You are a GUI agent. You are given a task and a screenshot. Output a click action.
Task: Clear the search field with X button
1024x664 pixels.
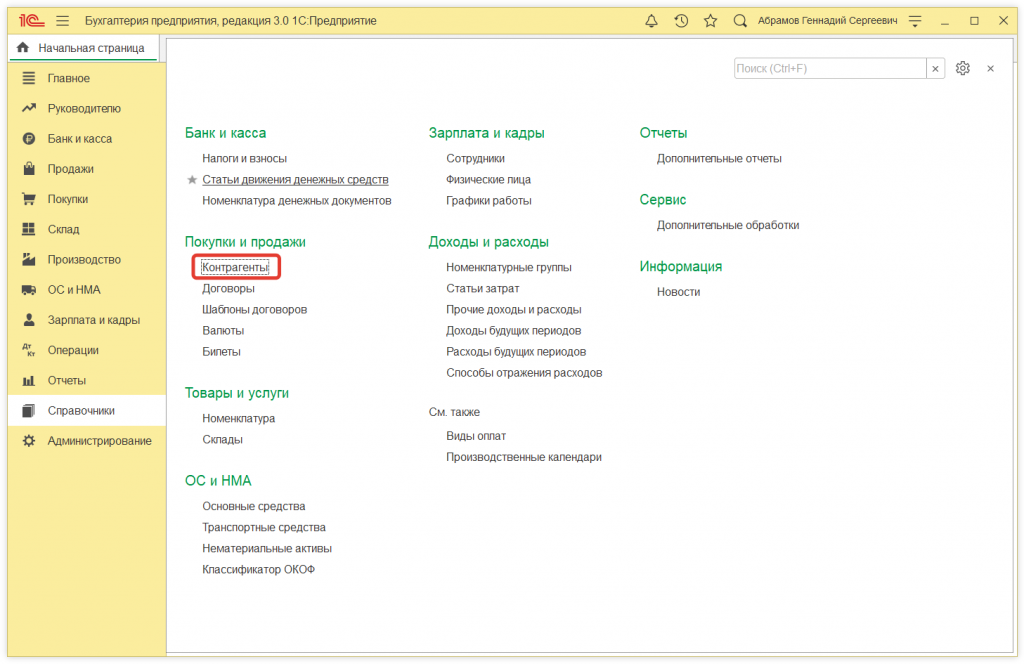click(936, 68)
